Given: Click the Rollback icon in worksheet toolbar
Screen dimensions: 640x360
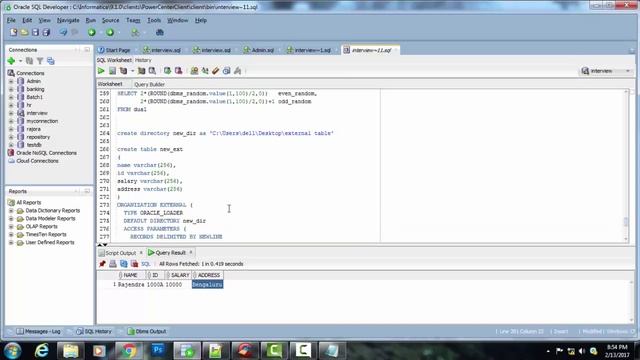Looking at the screenshot, I should pos(178,71).
